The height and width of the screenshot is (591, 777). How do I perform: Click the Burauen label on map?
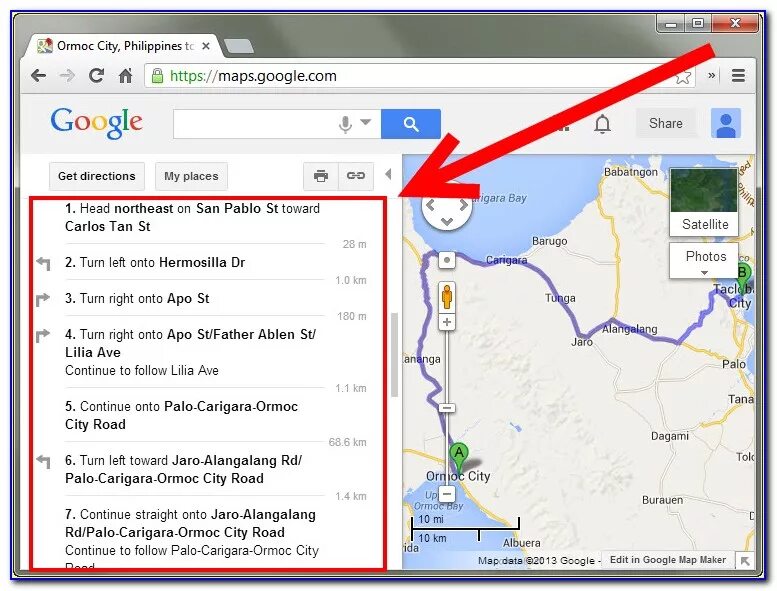tap(662, 500)
